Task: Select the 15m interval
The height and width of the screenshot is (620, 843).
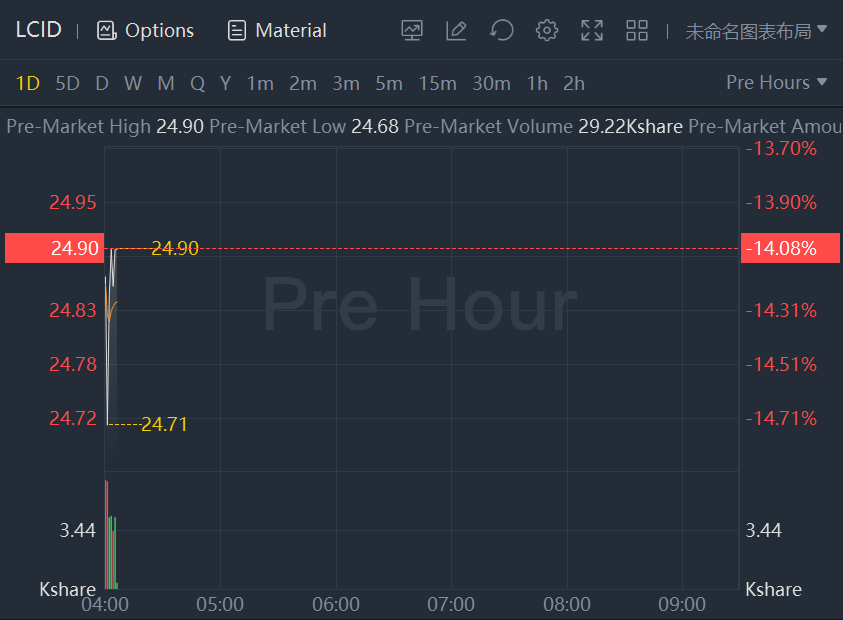Action: click(x=437, y=83)
